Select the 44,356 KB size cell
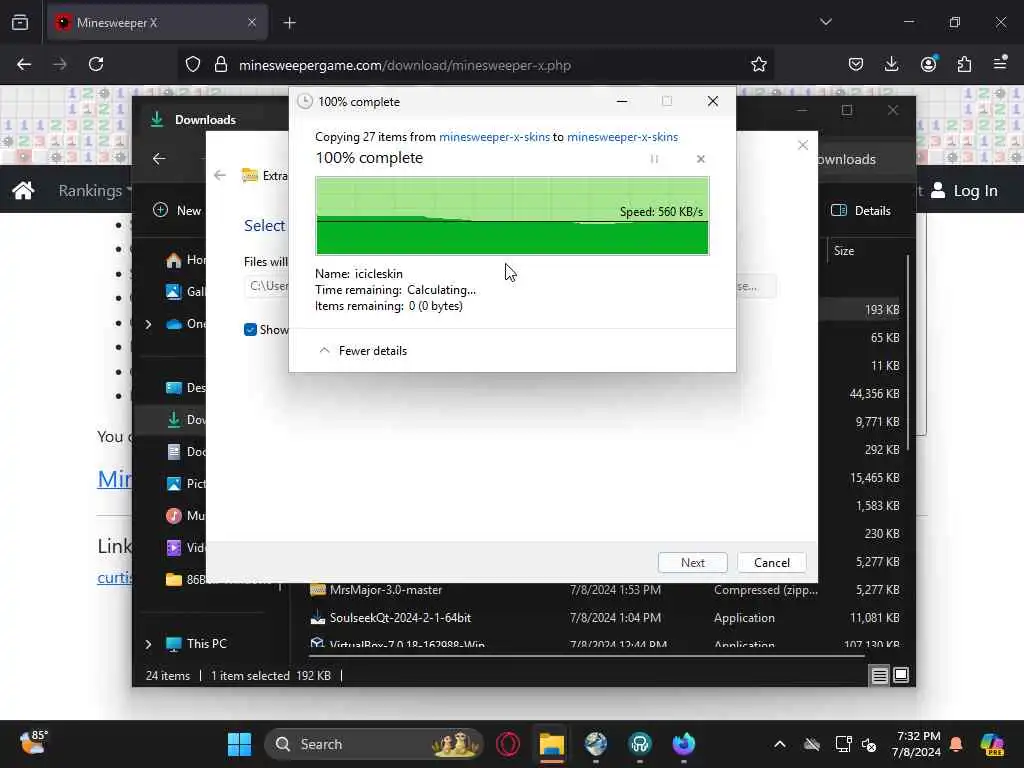The width and height of the screenshot is (1024, 768). (x=874, y=394)
